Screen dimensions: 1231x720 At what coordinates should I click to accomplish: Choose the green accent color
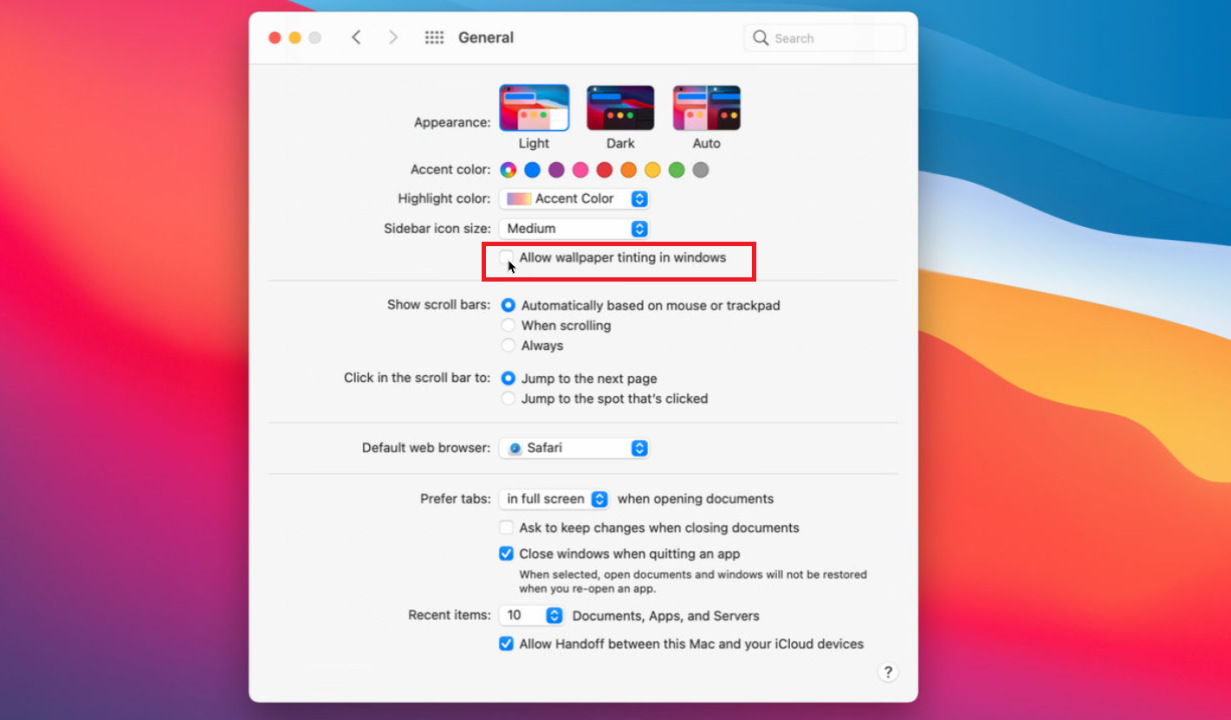point(677,170)
